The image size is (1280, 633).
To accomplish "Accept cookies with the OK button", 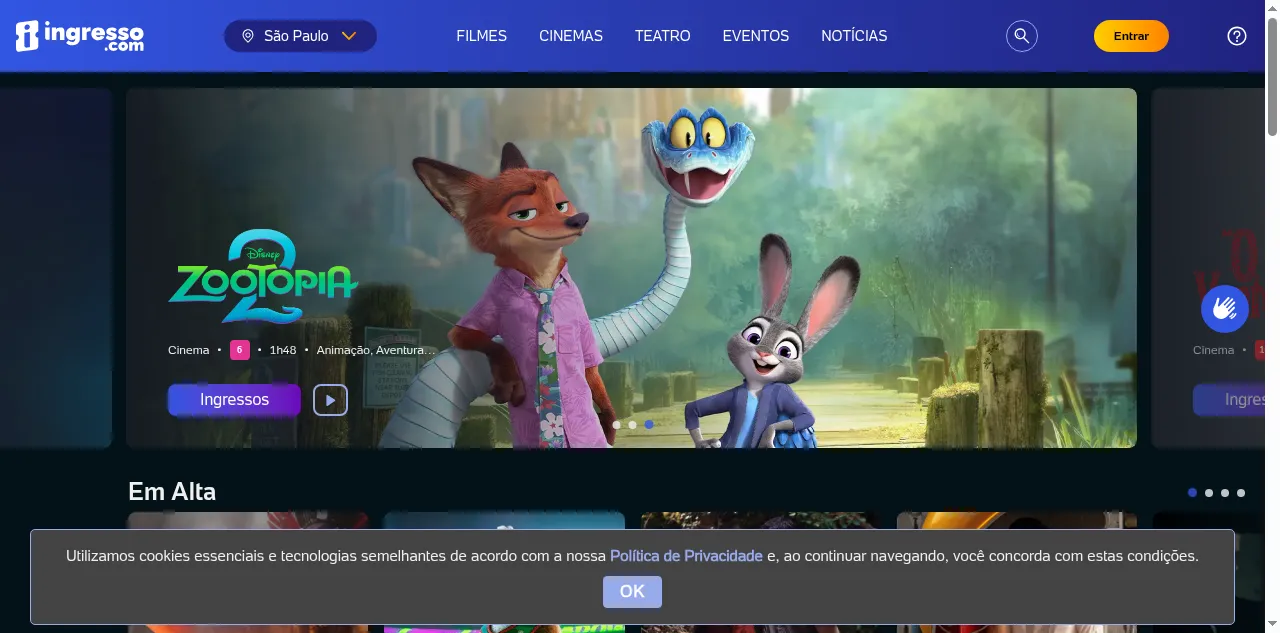I will click(x=632, y=592).
